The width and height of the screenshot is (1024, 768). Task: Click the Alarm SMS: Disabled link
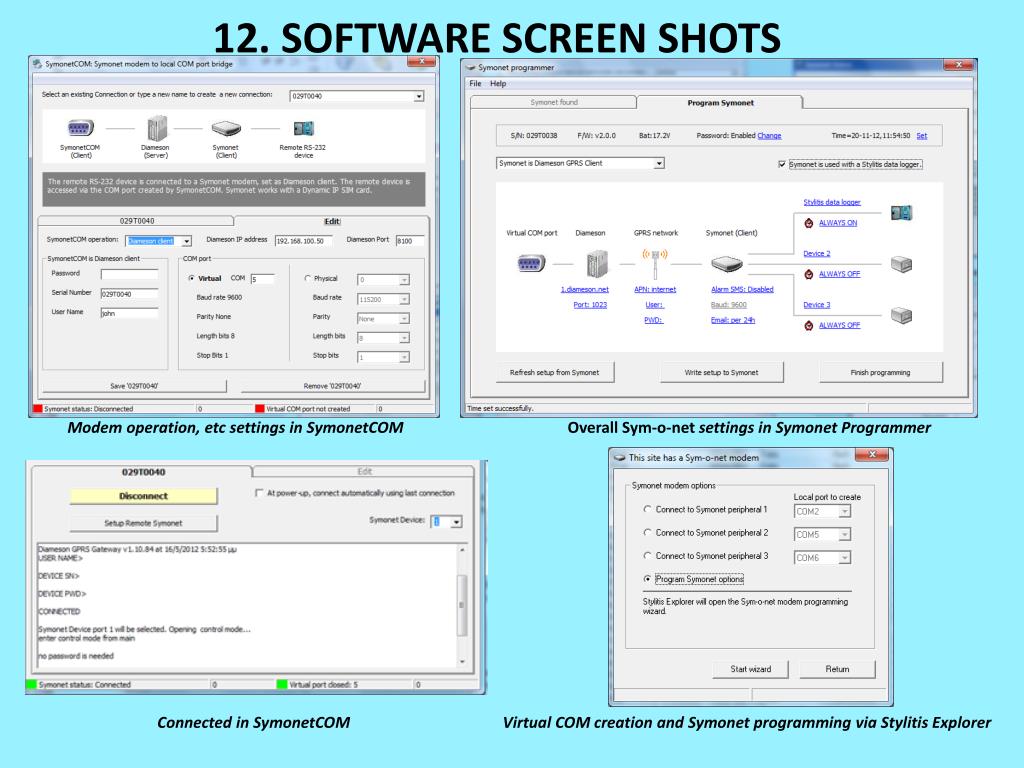click(742, 289)
